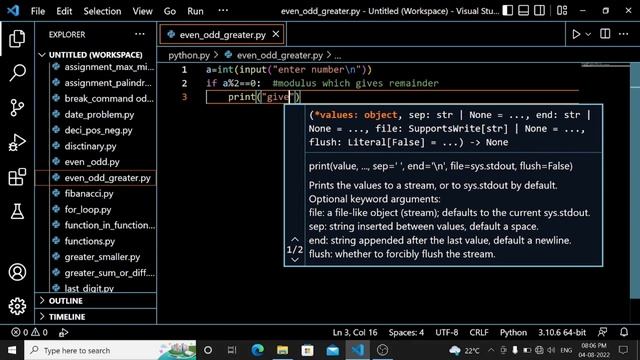Viewport: 640px width, 360px height.
Task: Open the feedback icon in status bar
Action: point(602,332)
